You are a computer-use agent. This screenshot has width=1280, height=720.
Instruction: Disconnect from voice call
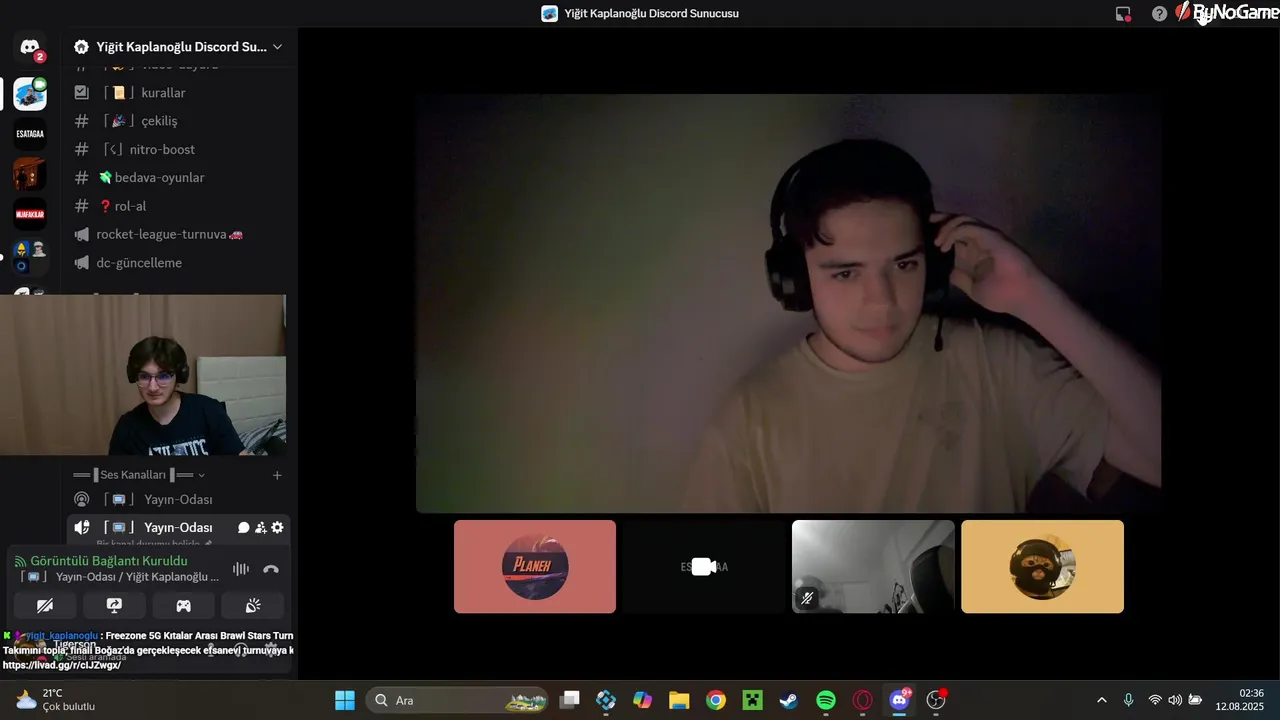pos(270,569)
